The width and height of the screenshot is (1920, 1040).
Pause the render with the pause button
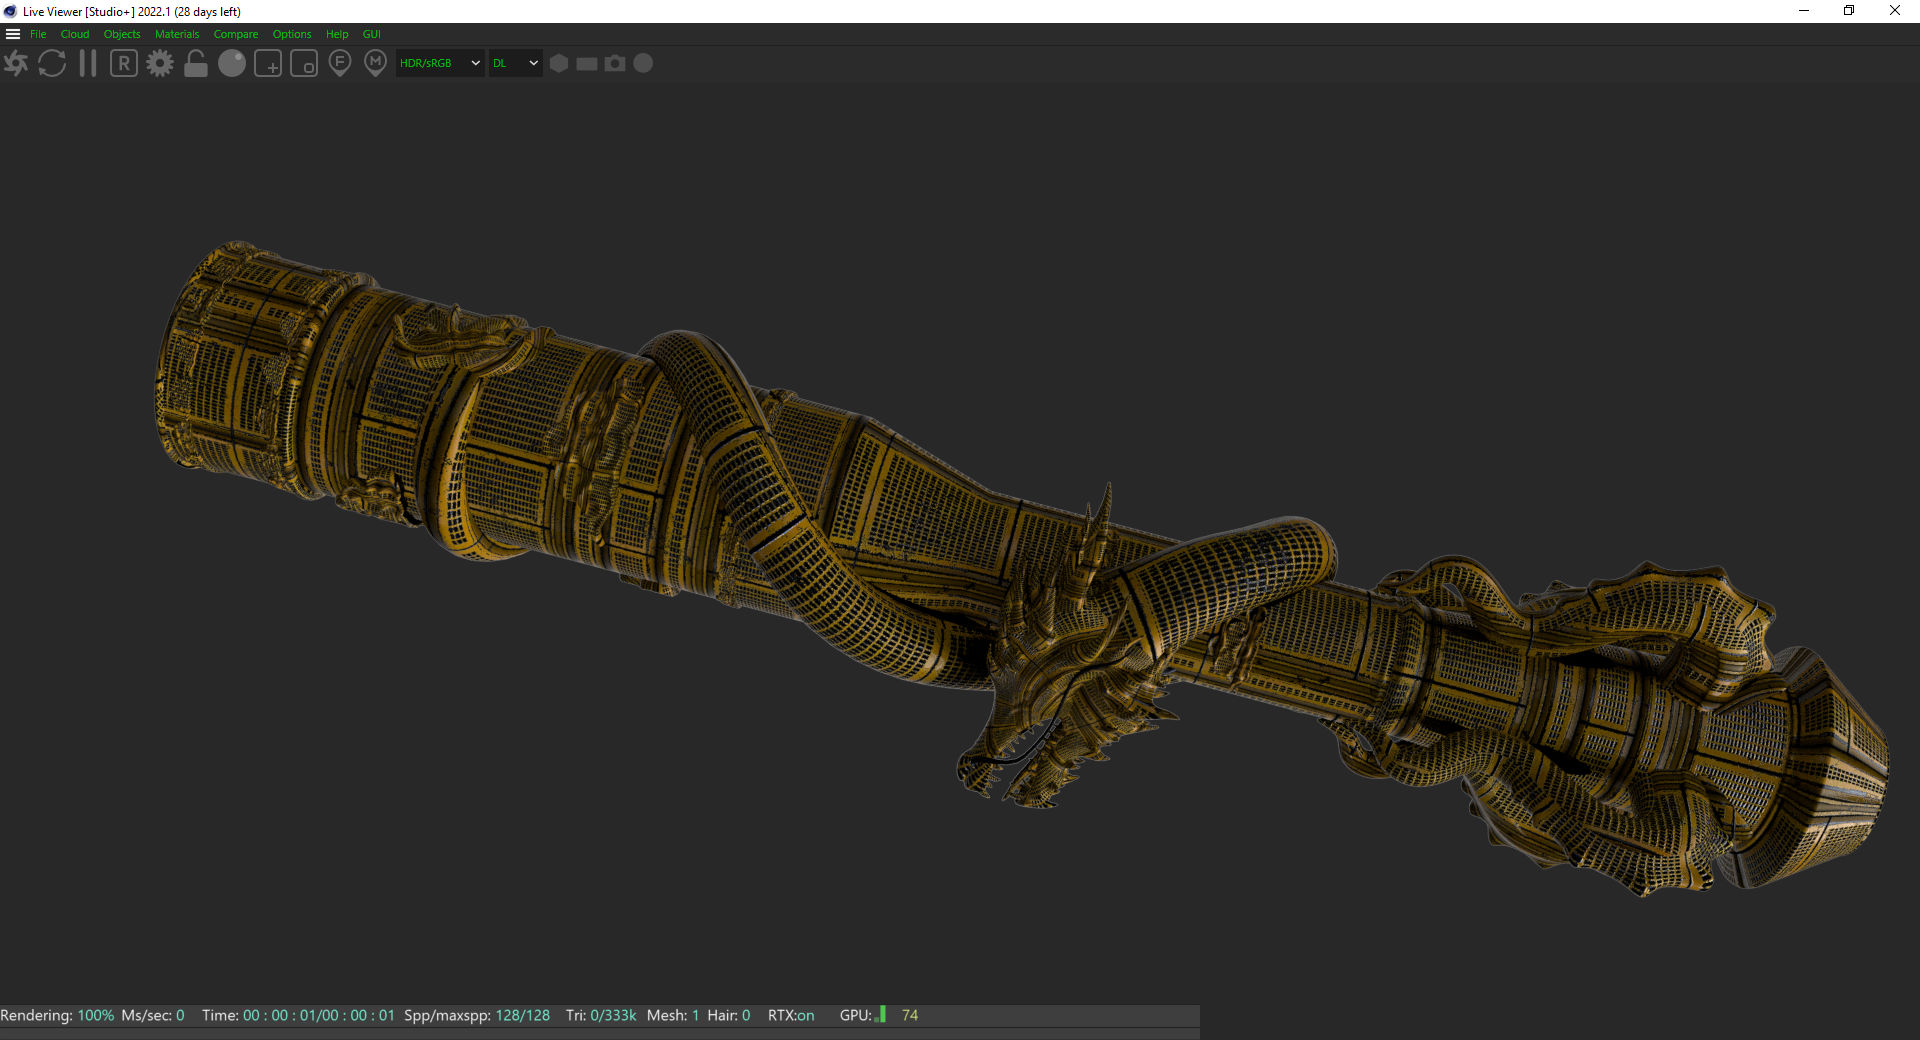[x=88, y=63]
